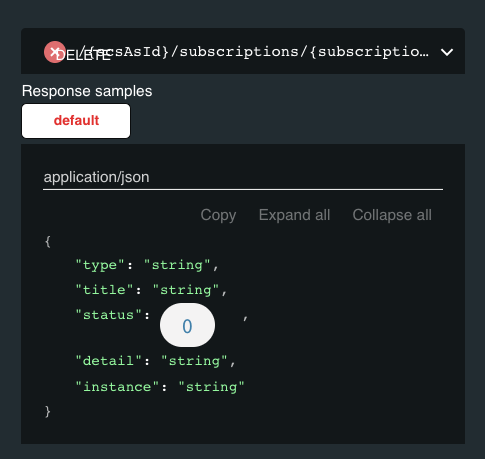
Task: Click the "title" key in JSON
Action: pos(104,290)
